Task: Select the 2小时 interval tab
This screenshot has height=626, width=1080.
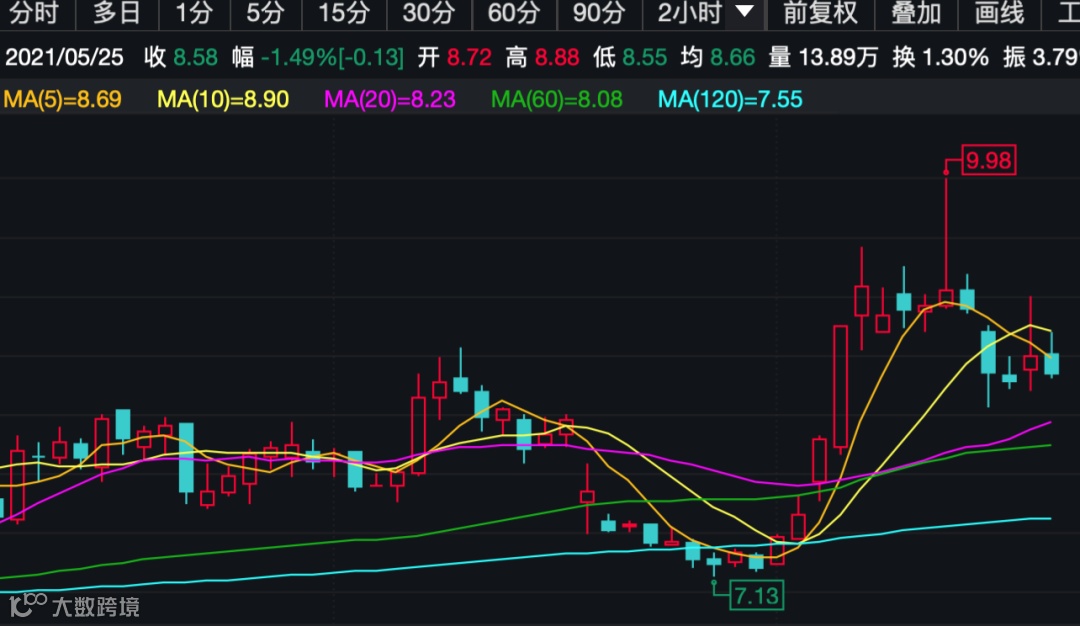Action: [x=689, y=13]
